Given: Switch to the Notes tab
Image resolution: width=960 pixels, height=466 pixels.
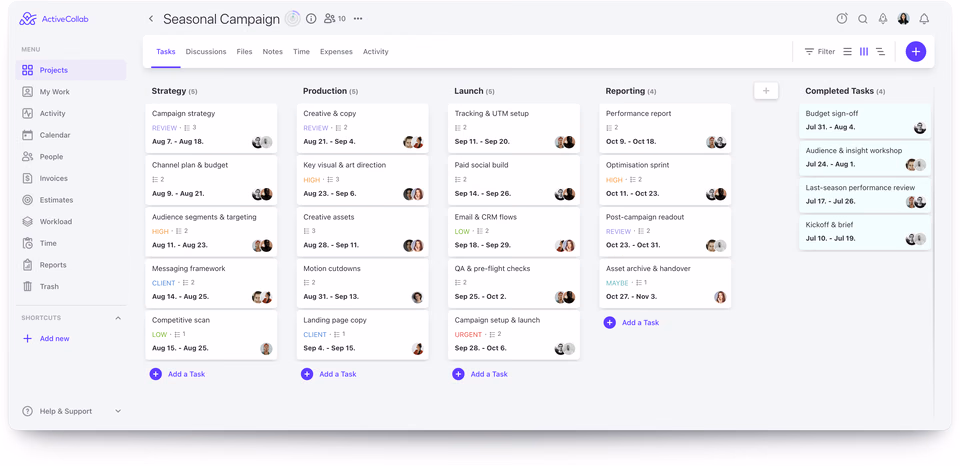Looking at the screenshot, I should click(272, 52).
